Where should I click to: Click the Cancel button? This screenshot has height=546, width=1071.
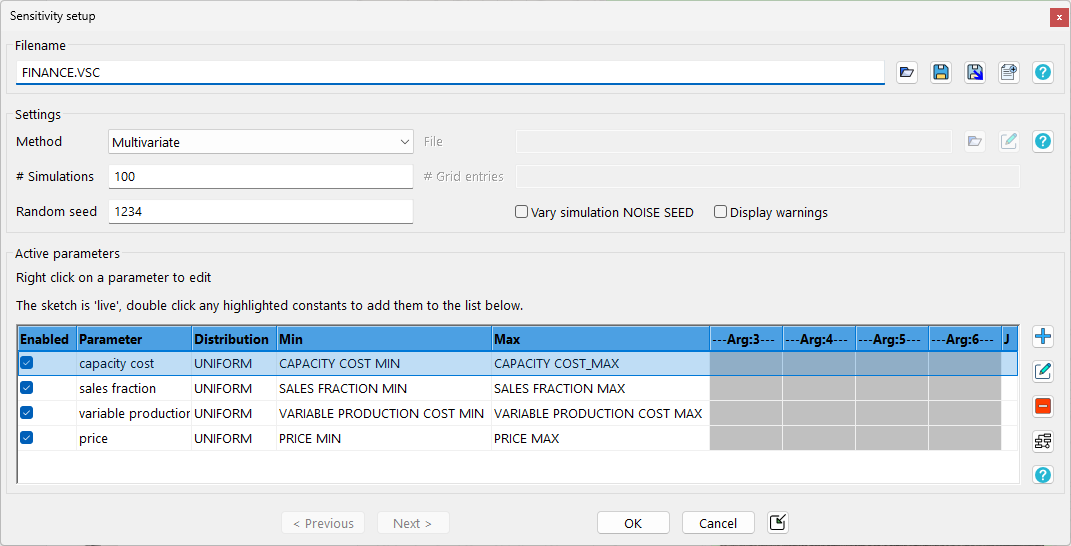(718, 523)
